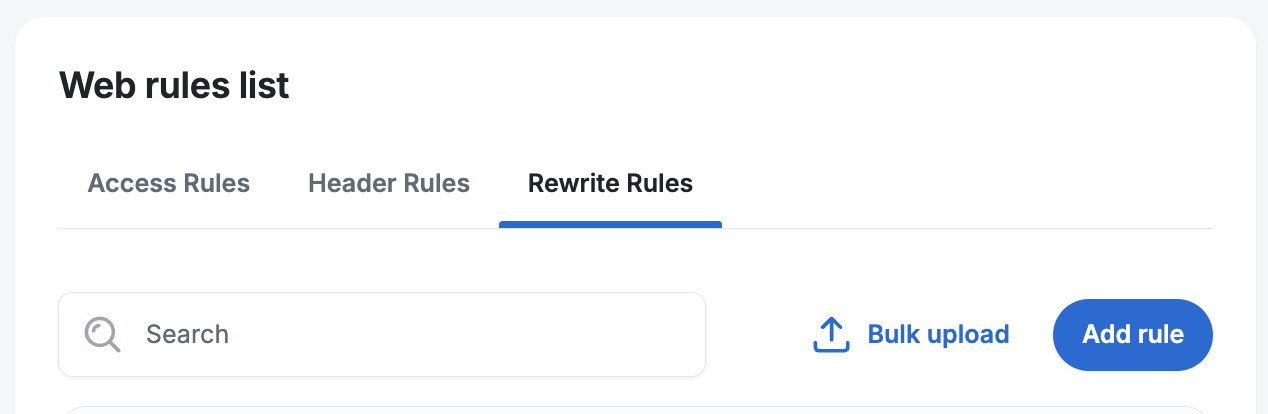Select the upload icon left of Bulk upload
1268x414 pixels.
tap(830, 335)
